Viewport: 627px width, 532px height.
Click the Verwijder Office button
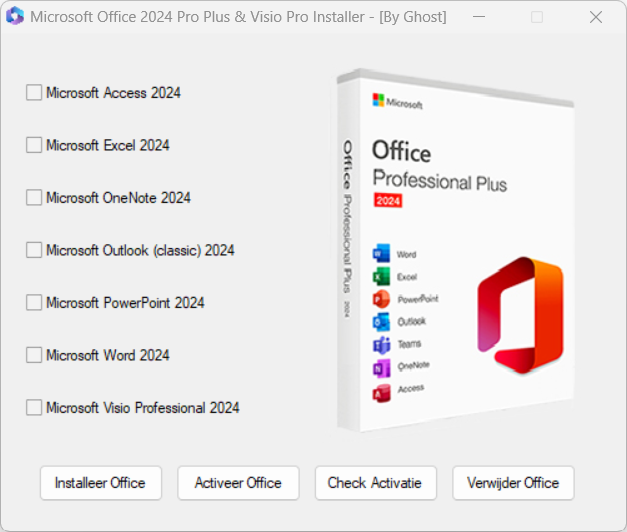click(513, 483)
